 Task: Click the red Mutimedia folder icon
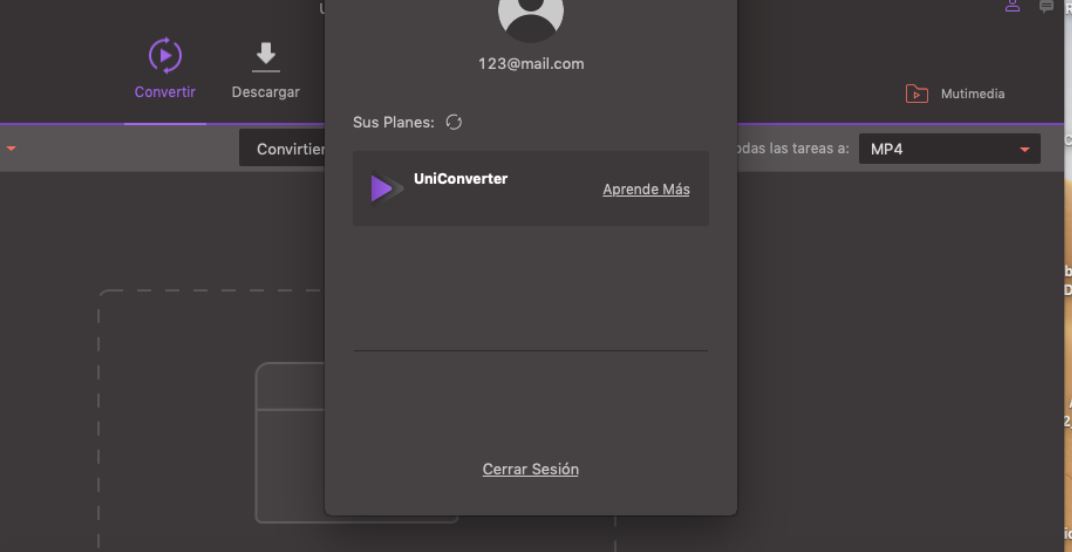point(917,94)
